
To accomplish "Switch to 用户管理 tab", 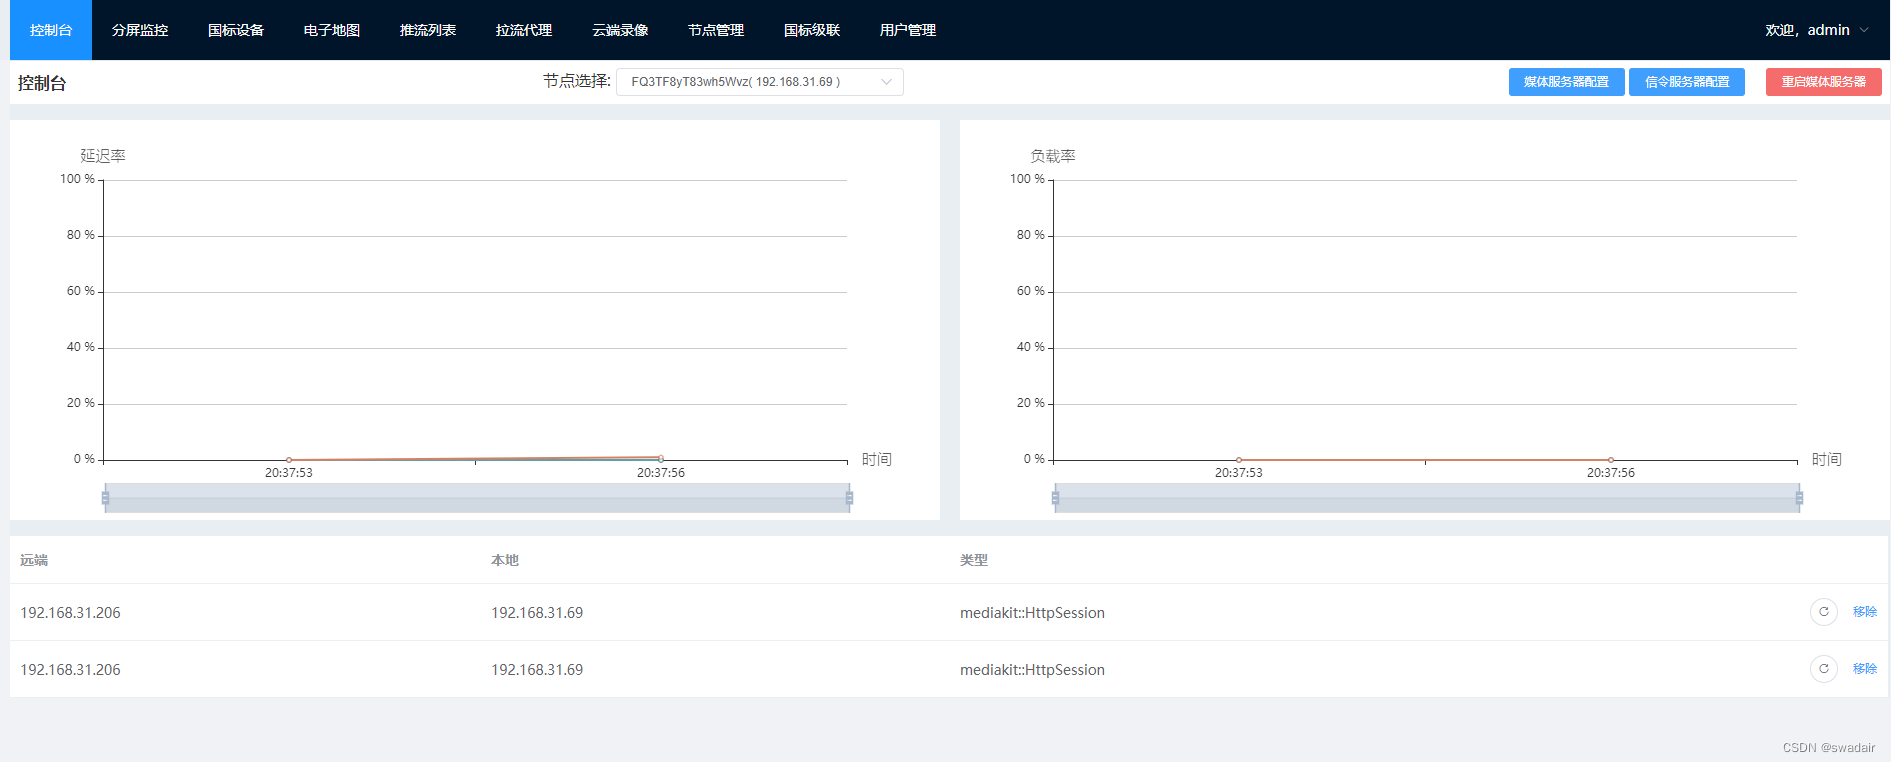I will click(x=908, y=30).
